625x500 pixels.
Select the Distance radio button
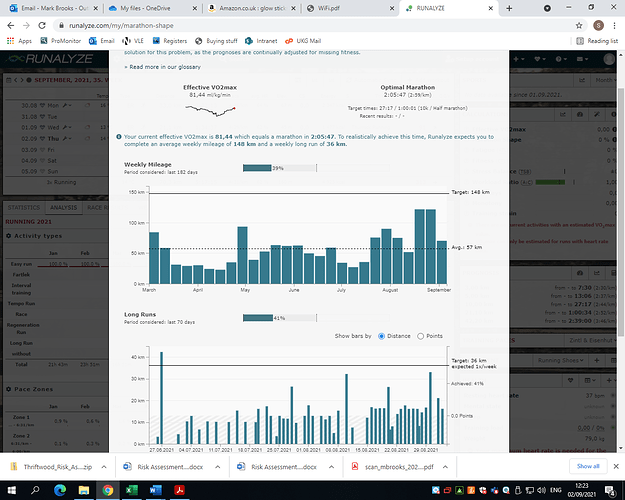pos(381,336)
